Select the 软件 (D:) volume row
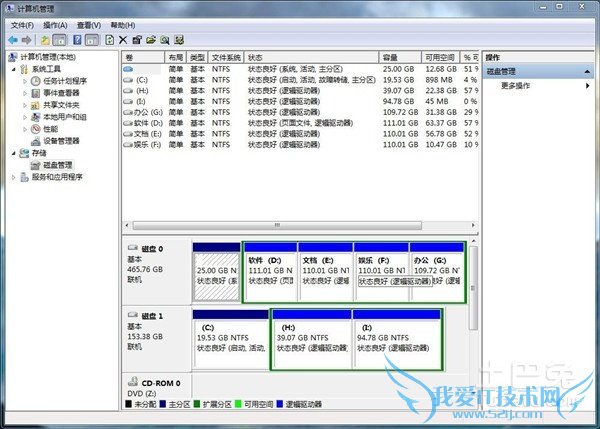The width and height of the screenshot is (600, 429). (x=300, y=123)
